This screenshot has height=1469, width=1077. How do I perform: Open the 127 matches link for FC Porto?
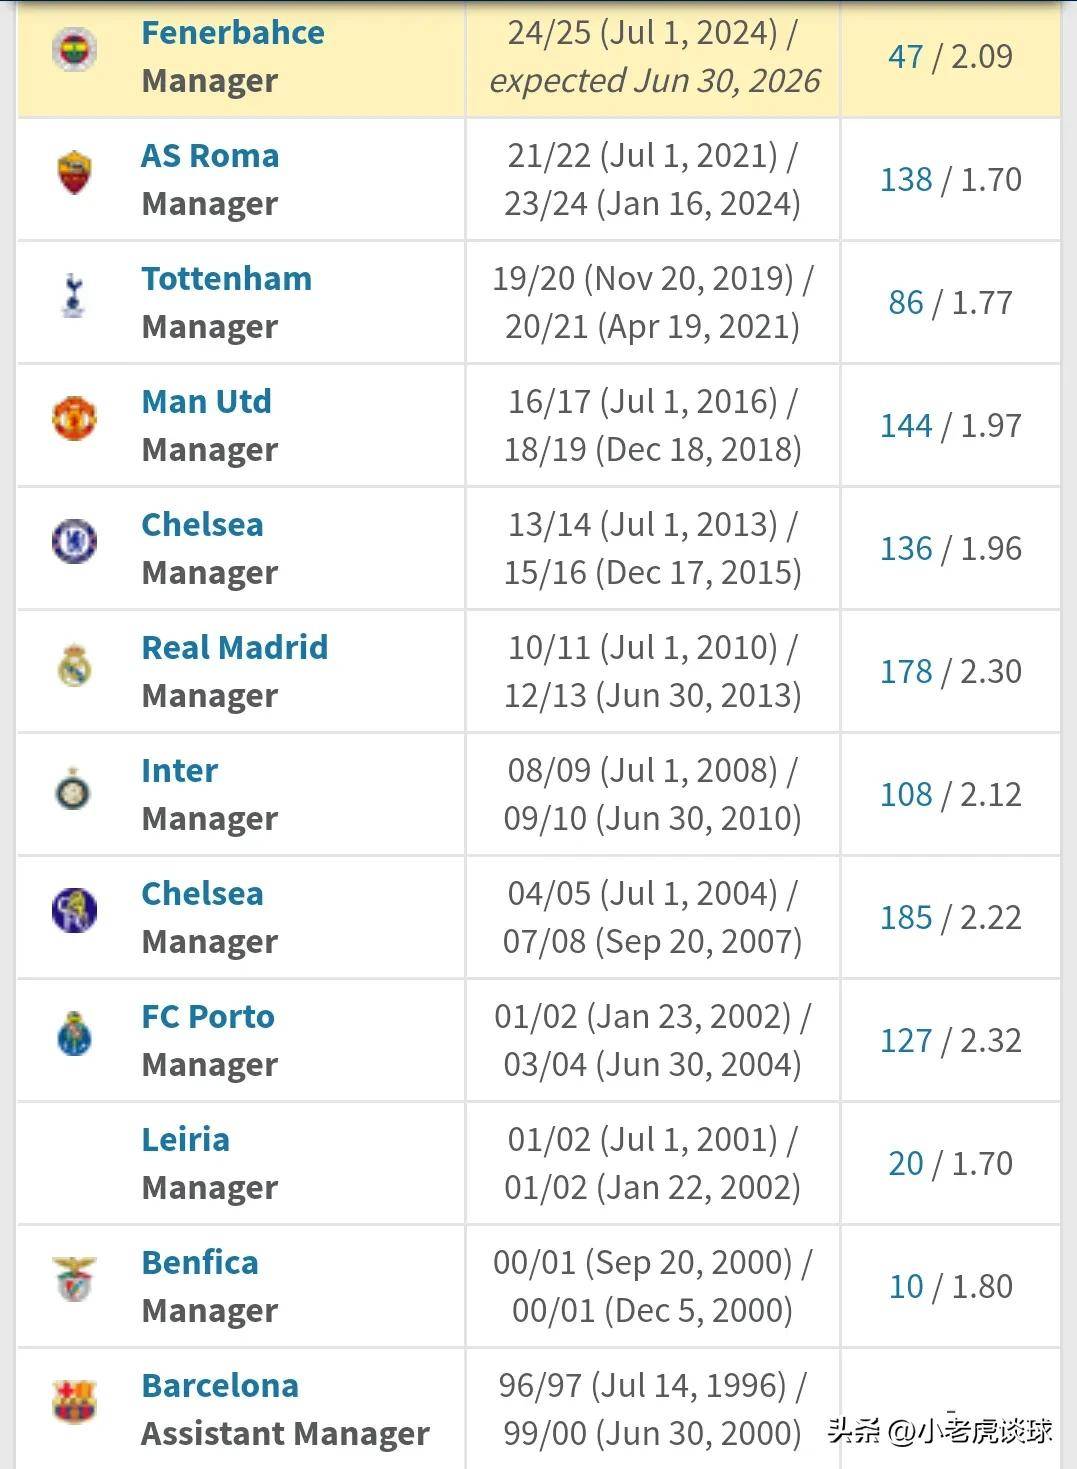pos(906,1041)
